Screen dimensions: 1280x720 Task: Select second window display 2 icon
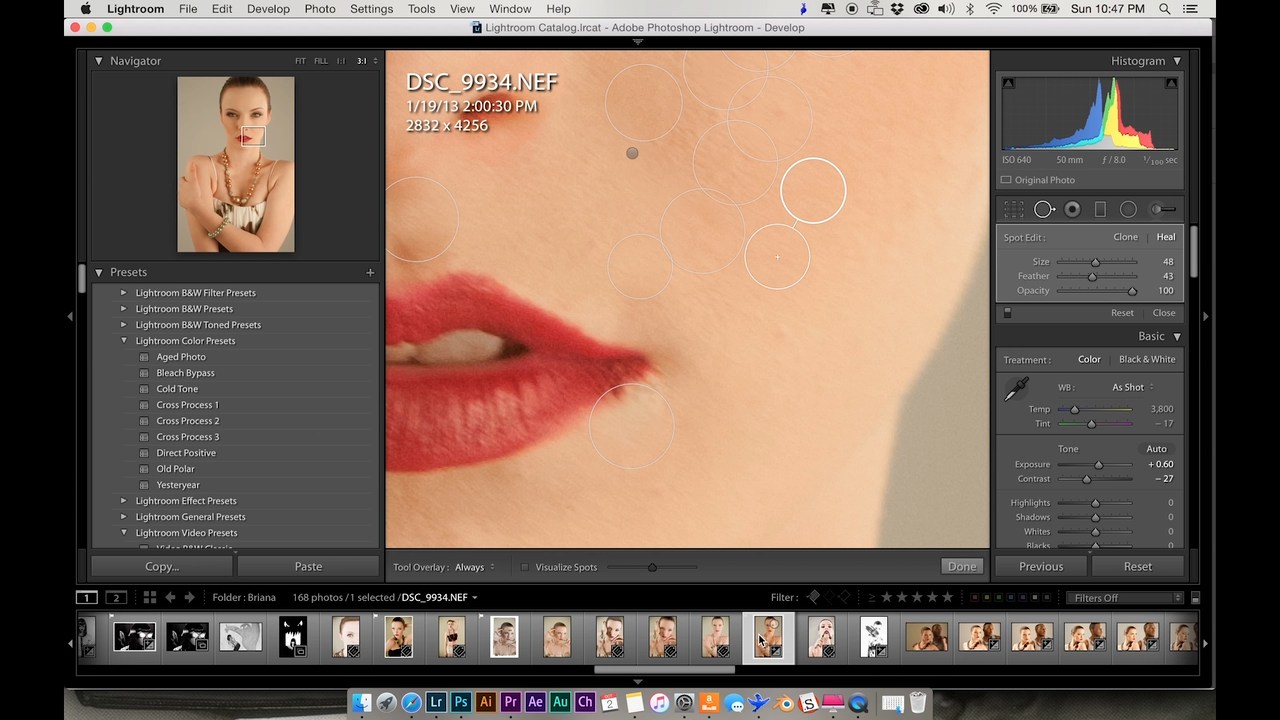click(x=116, y=597)
